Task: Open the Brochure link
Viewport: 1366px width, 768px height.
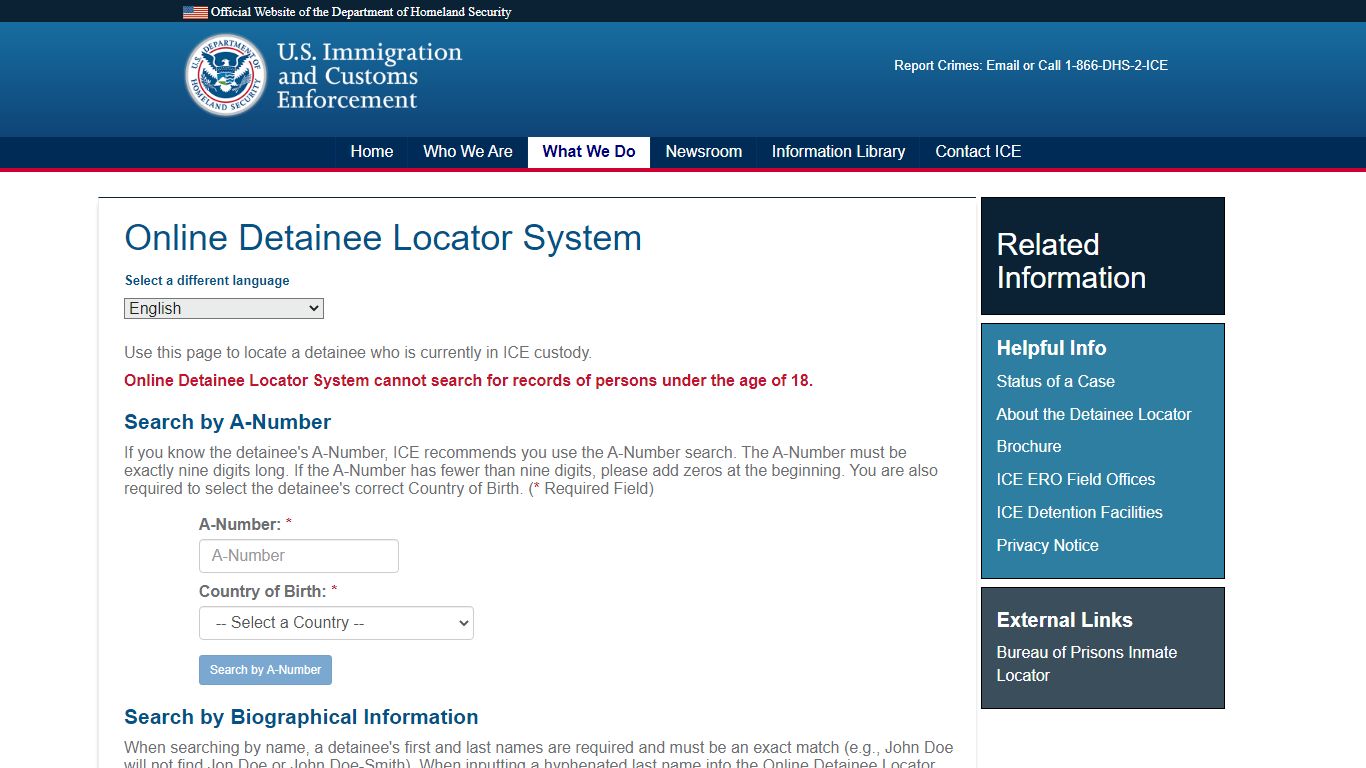Action: pyautogui.click(x=1029, y=447)
